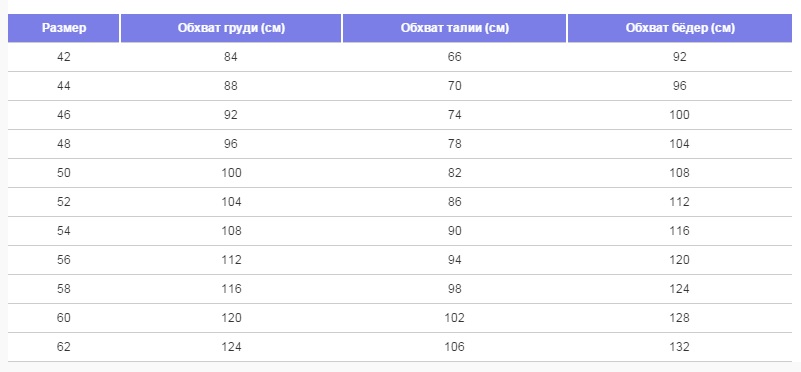
Task: Click the Обхват груди (см) header
Action: tap(231, 28)
